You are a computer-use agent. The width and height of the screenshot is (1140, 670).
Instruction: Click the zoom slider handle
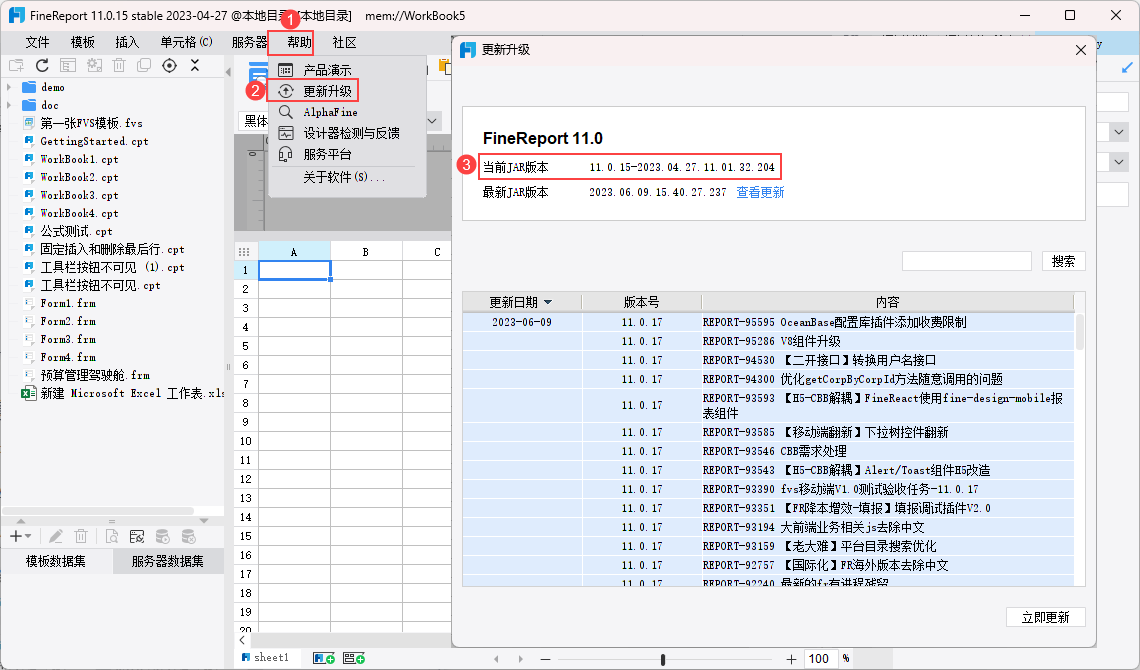[662, 659]
